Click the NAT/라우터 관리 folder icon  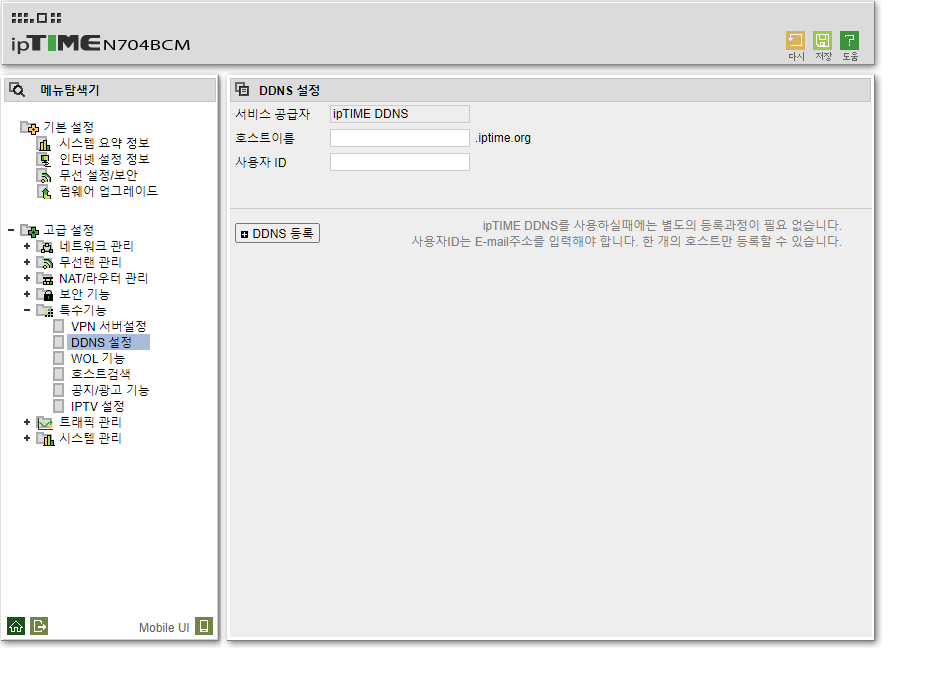click(x=45, y=279)
